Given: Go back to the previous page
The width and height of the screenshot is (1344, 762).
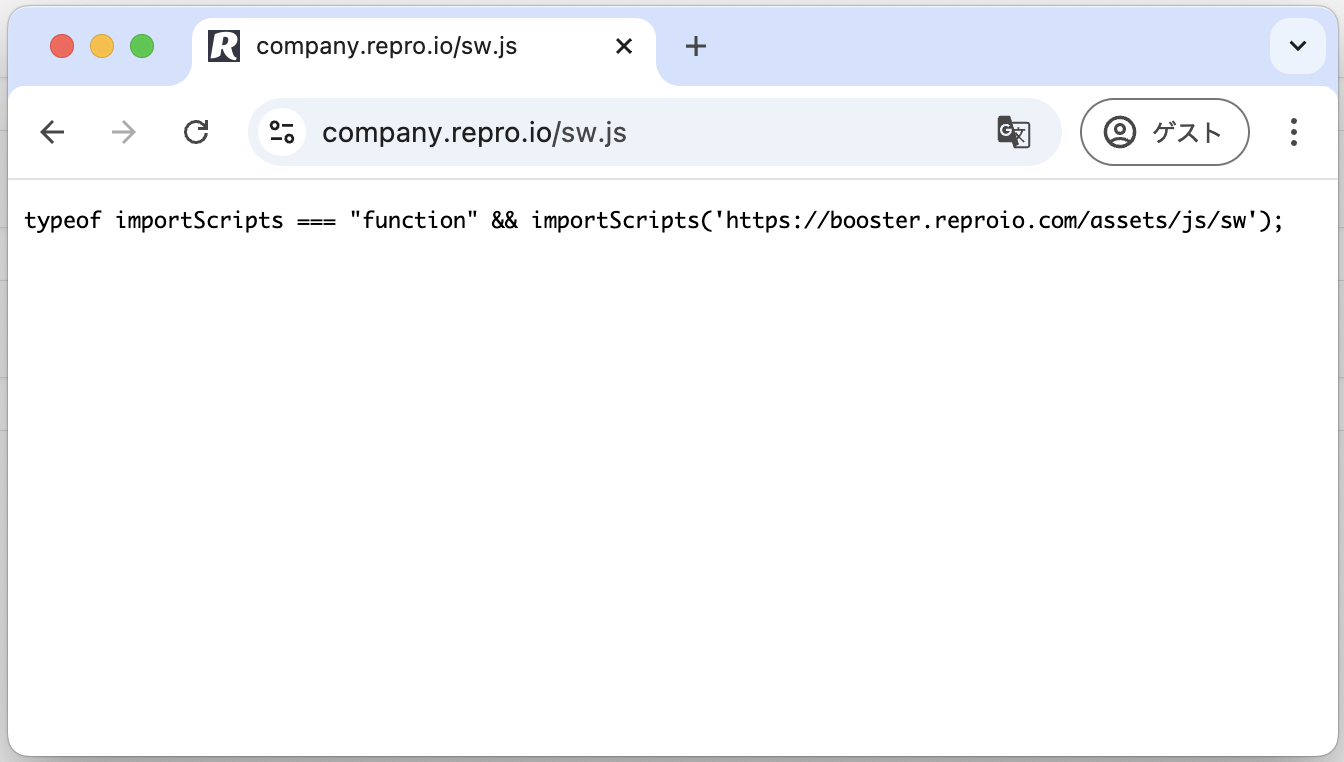Looking at the screenshot, I should tap(52, 132).
